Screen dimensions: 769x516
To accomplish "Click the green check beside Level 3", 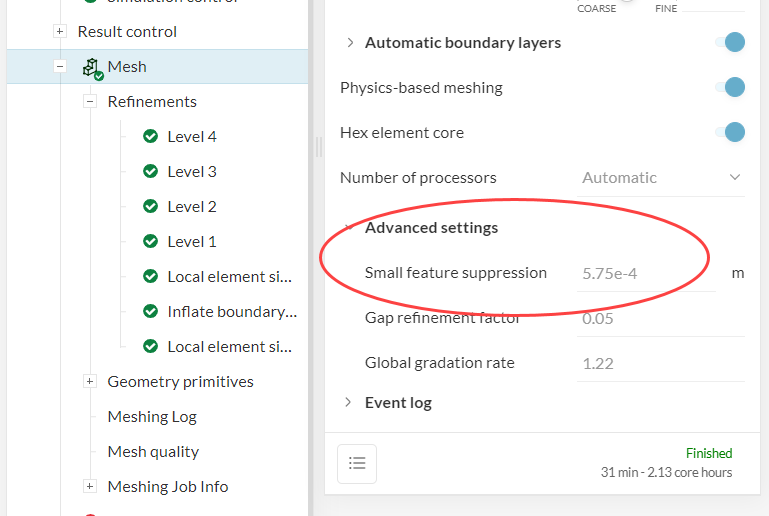I will point(151,172).
